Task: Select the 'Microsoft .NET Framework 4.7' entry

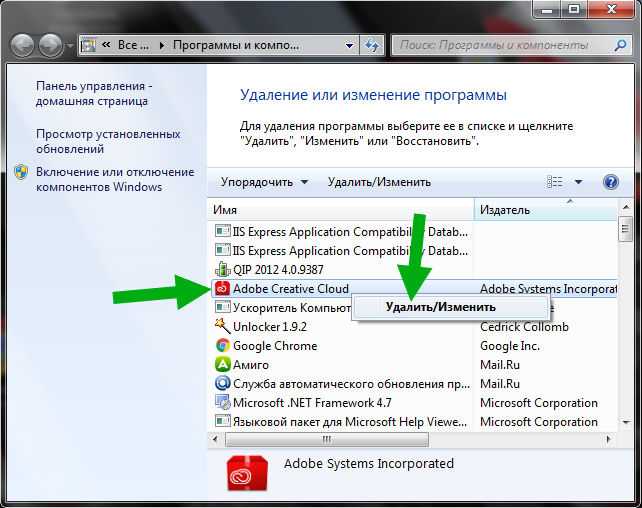Action: coord(312,403)
